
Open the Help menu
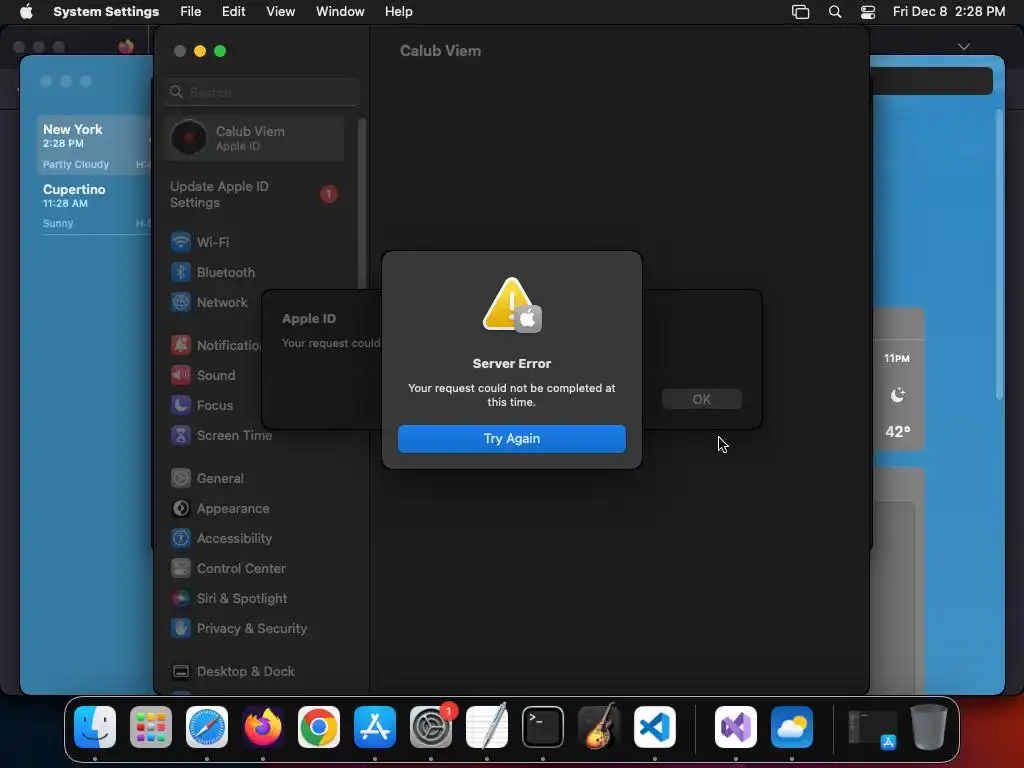(x=398, y=12)
